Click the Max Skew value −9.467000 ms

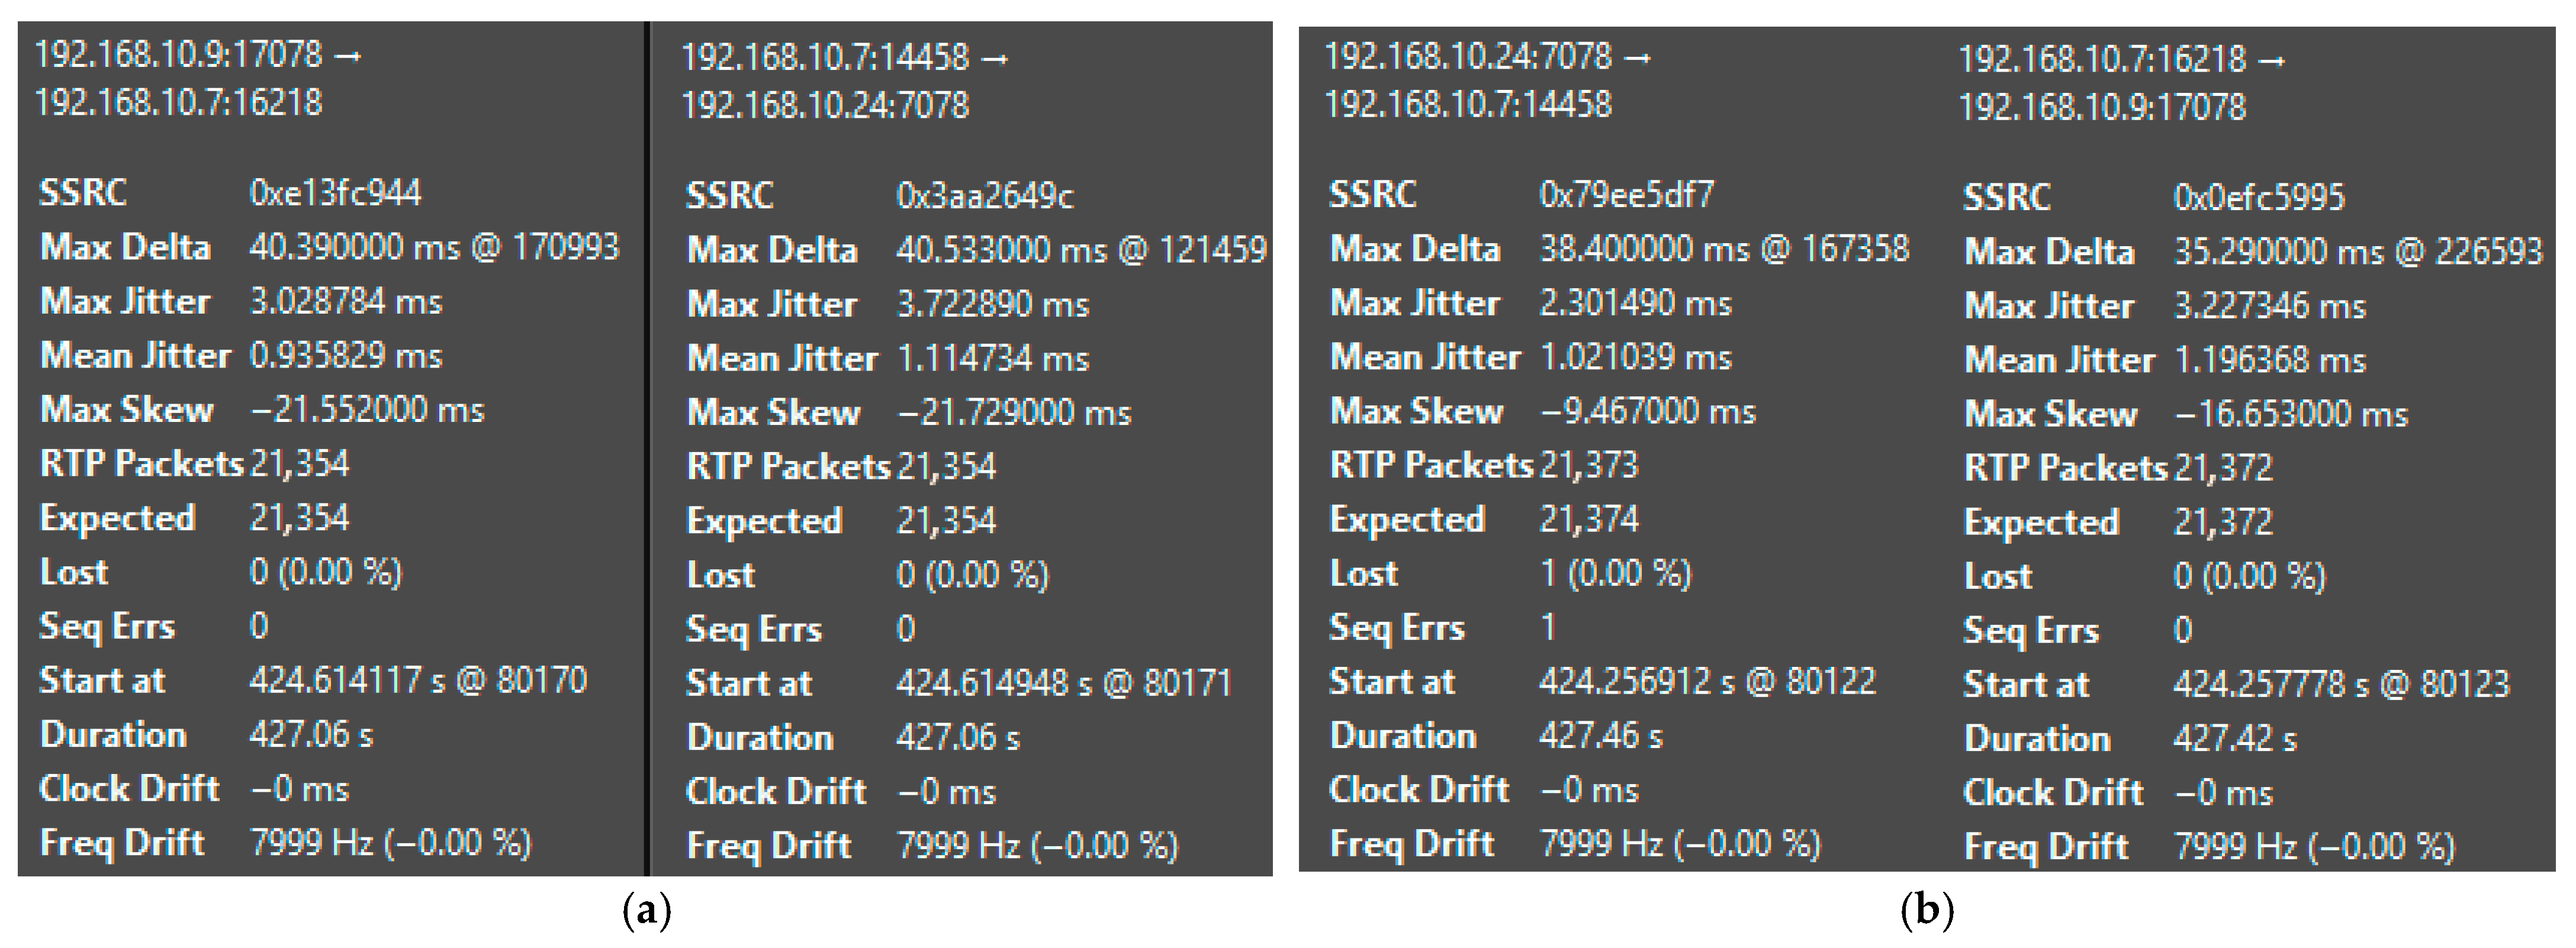(x=1647, y=411)
